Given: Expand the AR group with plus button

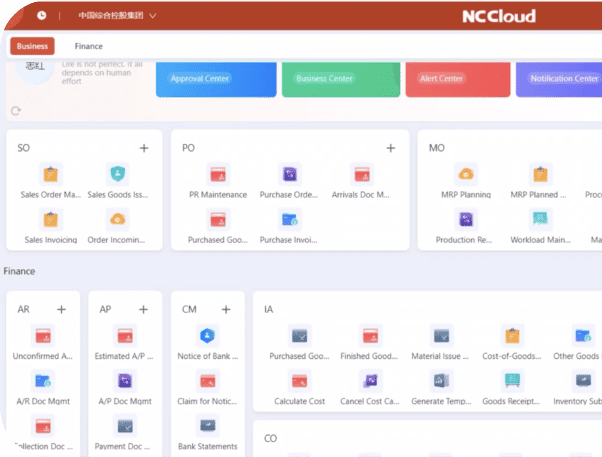Looking at the screenshot, I should point(61,310).
